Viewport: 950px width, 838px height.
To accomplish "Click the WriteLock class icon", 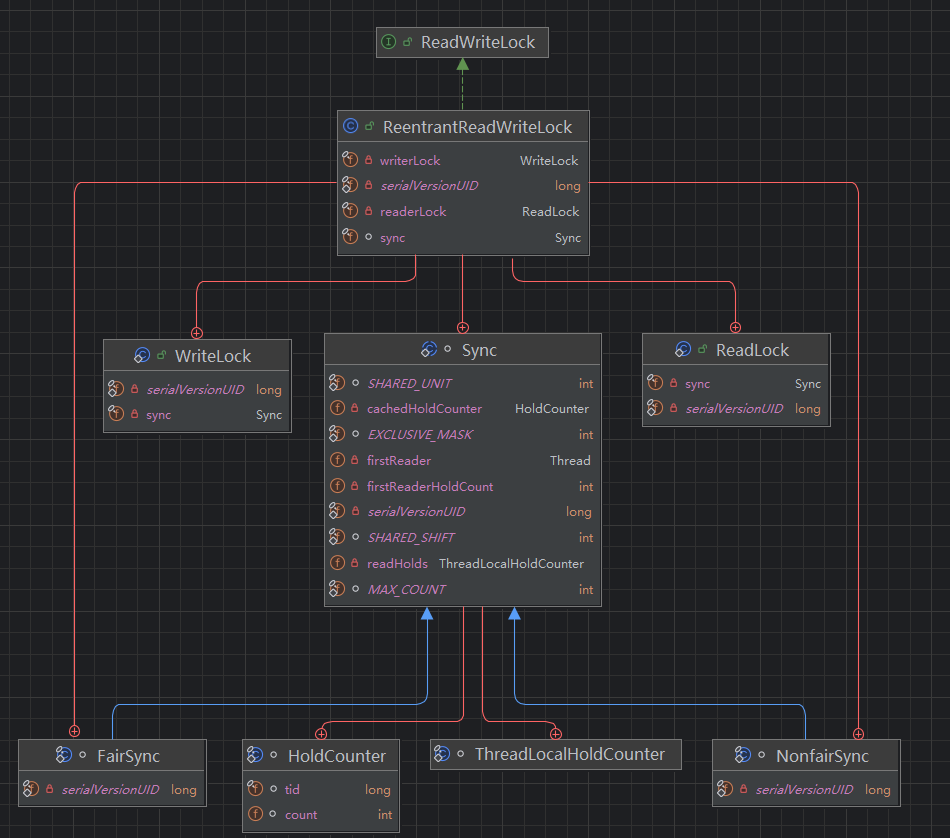I will [x=142, y=356].
